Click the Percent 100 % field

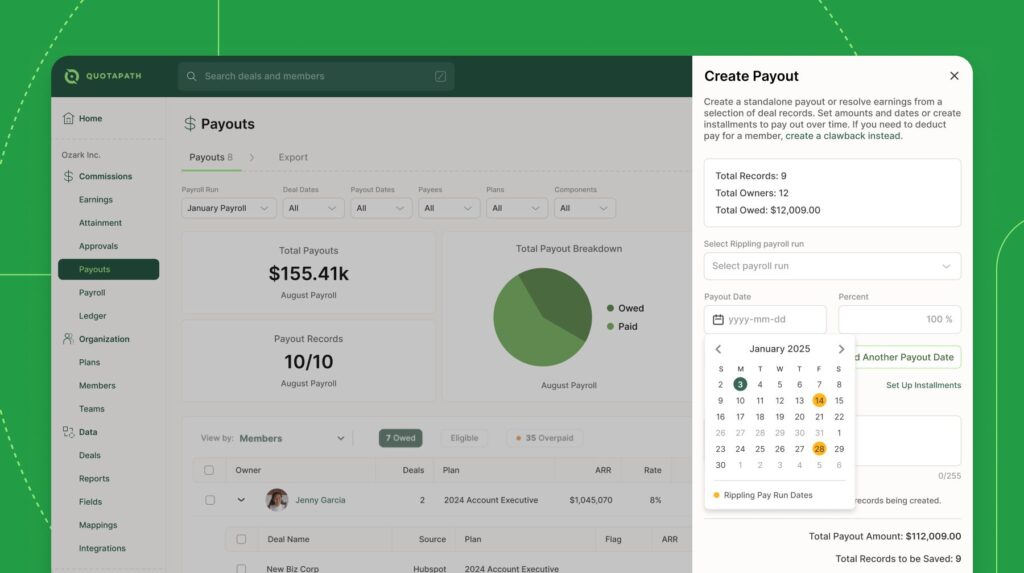pyautogui.click(x=900, y=319)
